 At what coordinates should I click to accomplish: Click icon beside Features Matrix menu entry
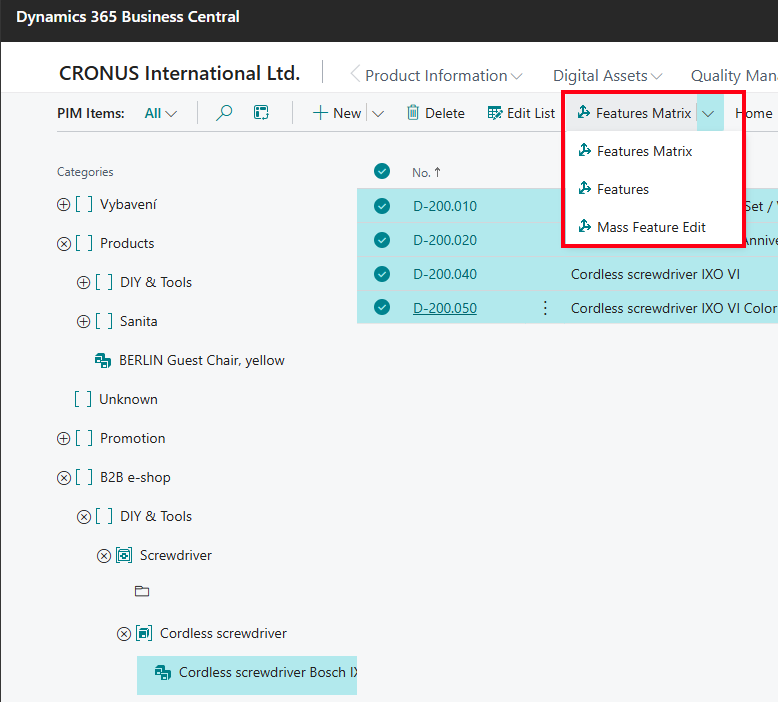point(585,150)
